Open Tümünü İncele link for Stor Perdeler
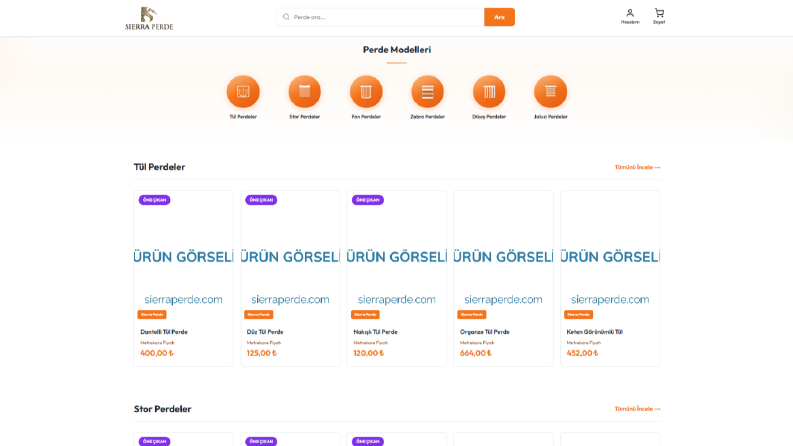This screenshot has width=793, height=446. (x=637, y=409)
